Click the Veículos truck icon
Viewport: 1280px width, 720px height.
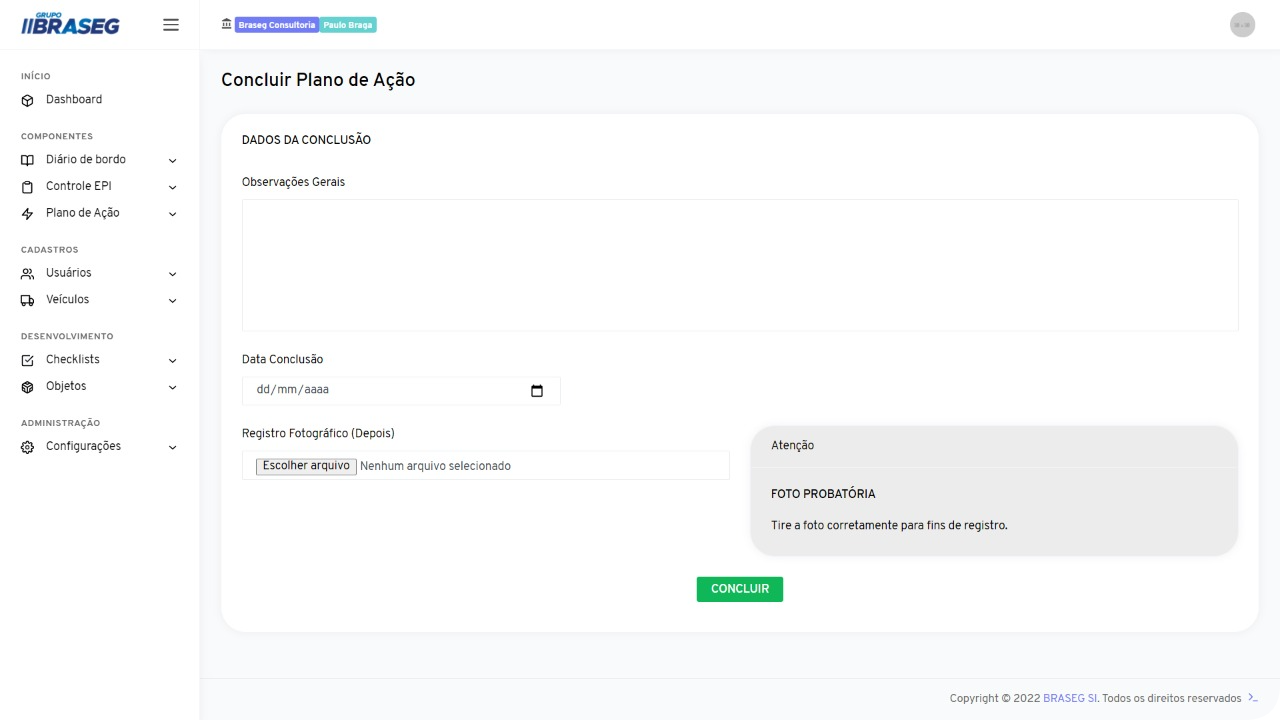pos(27,300)
